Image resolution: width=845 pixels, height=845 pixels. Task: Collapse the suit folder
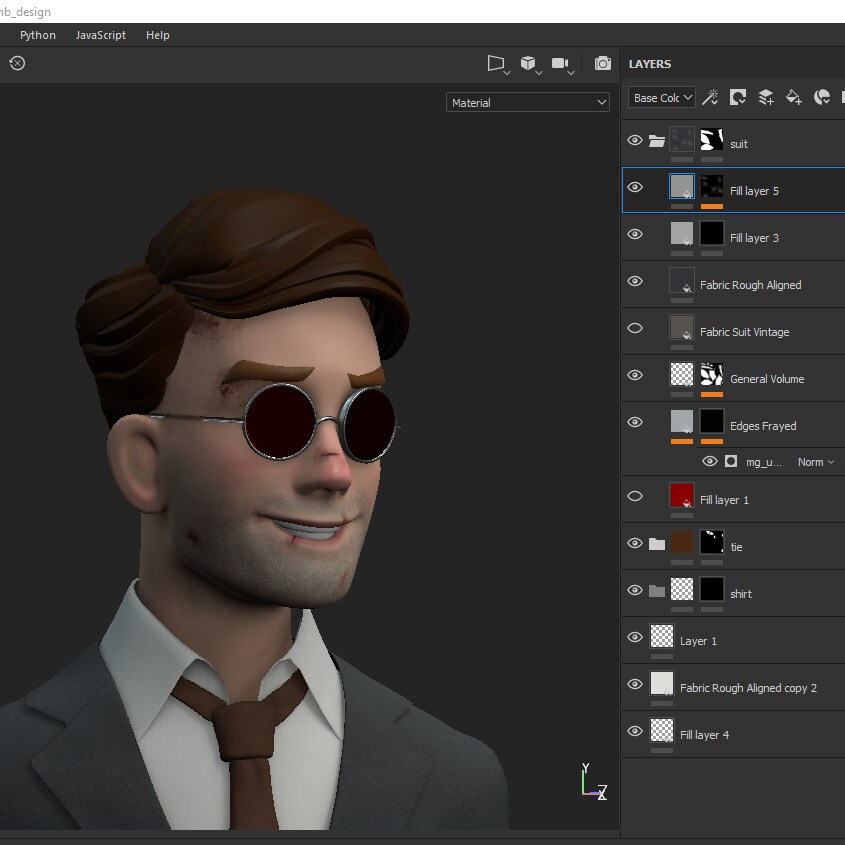pyautogui.click(x=657, y=141)
